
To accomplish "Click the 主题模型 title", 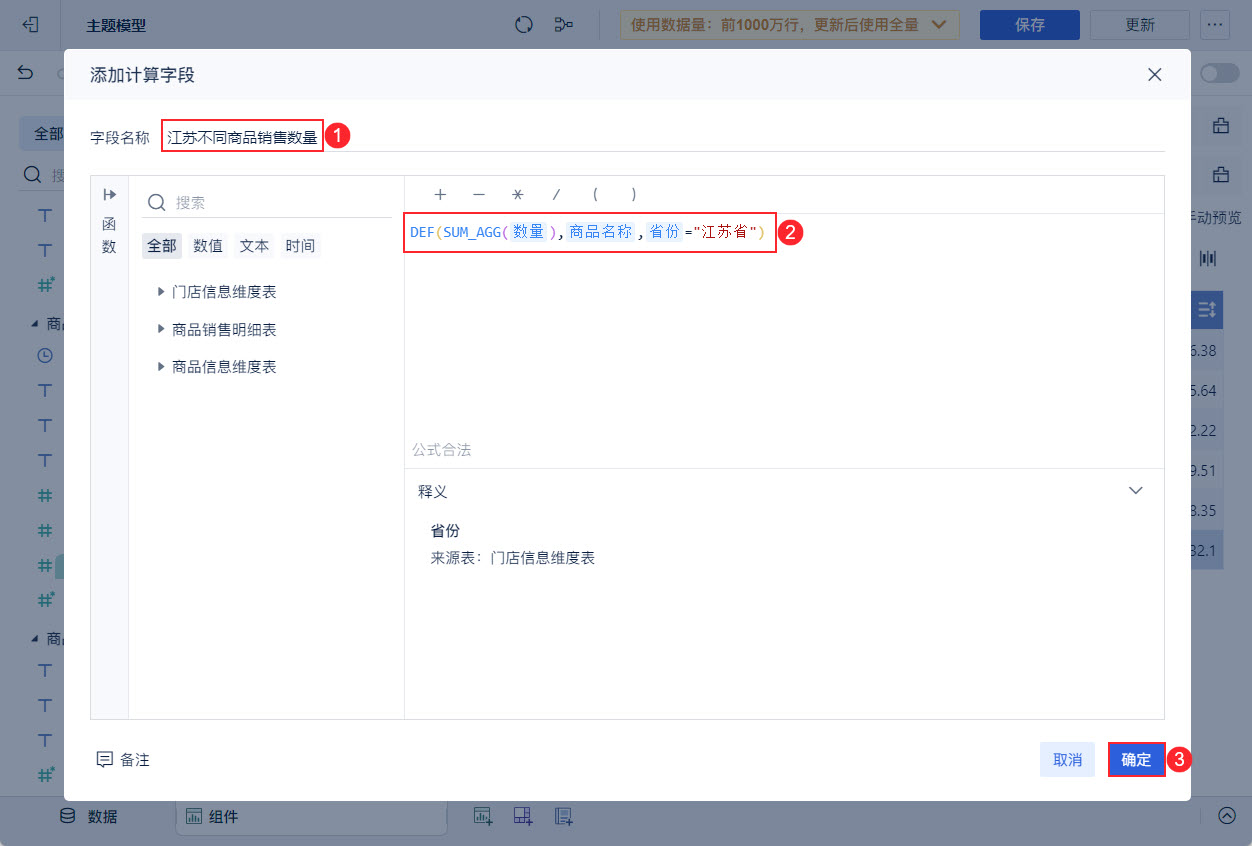I will click(115, 25).
